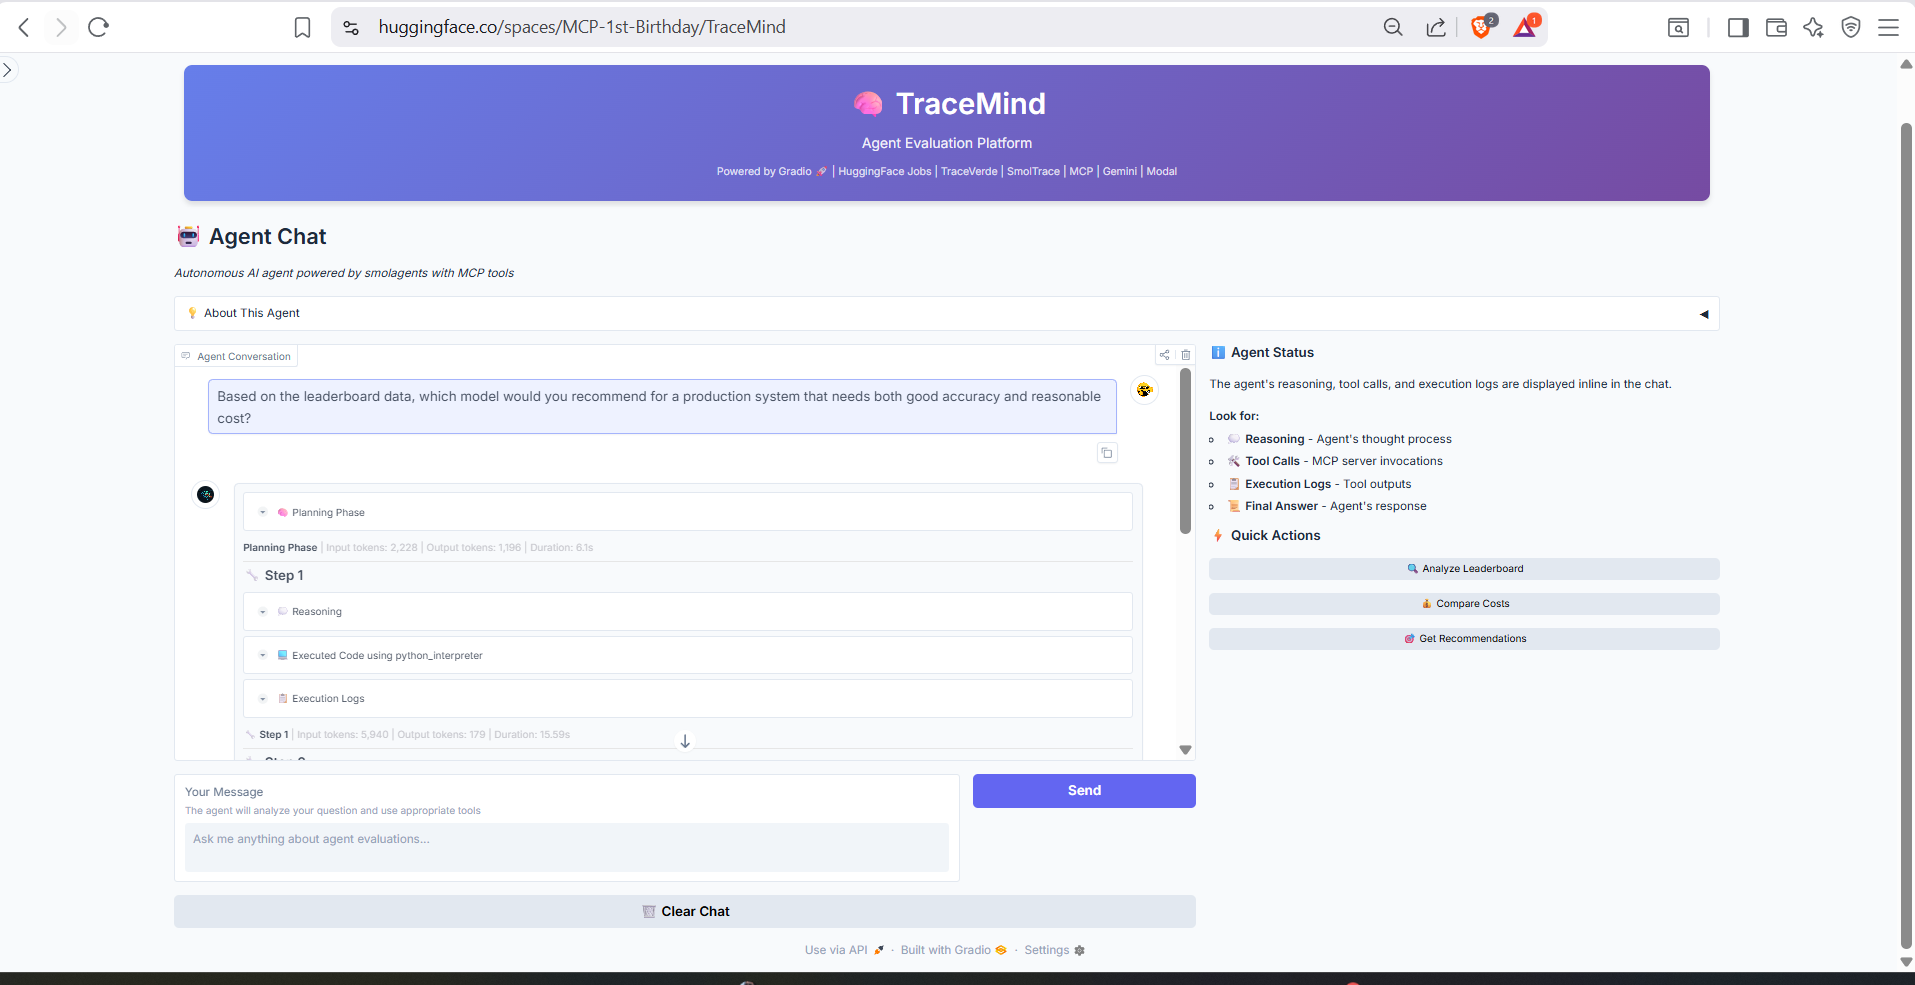Toggle the browser sidebar panel

[1738, 27]
